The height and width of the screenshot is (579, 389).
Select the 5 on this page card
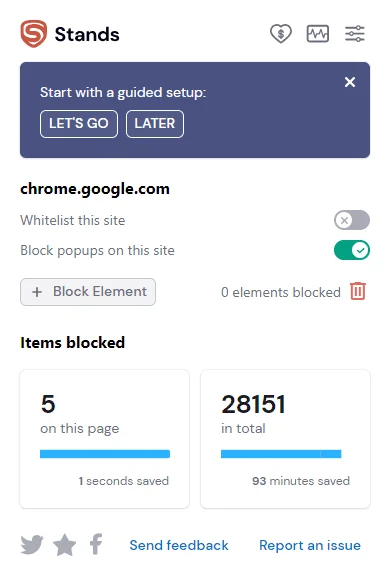(x=105, y=439)
